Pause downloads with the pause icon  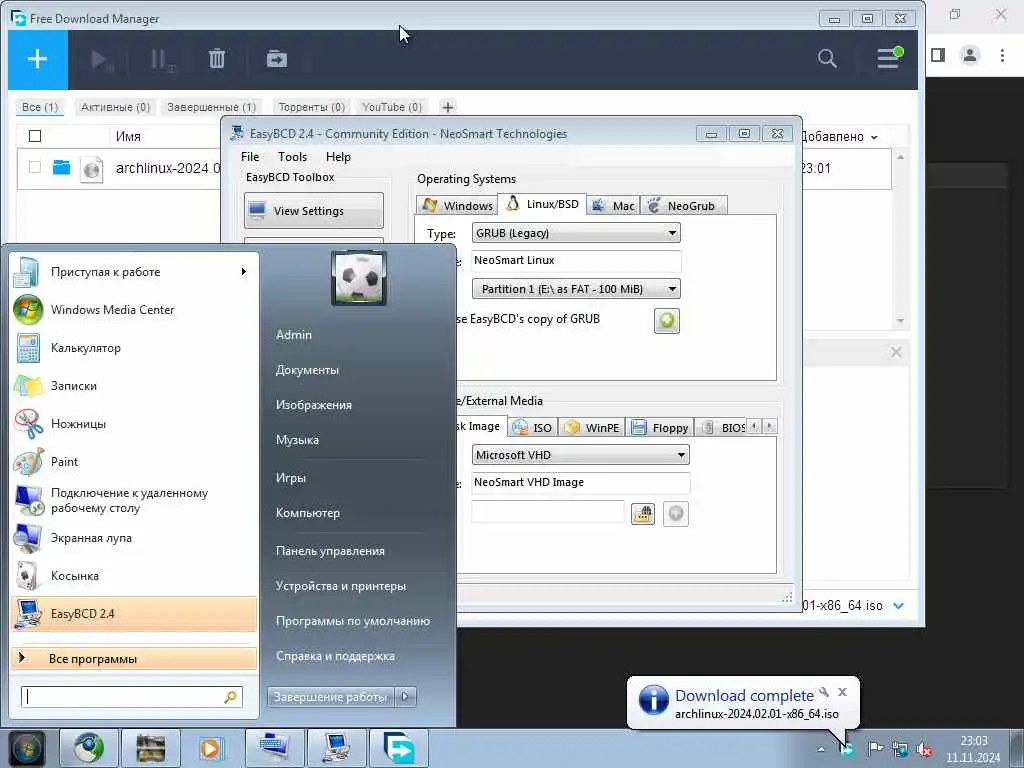[162, 59]
